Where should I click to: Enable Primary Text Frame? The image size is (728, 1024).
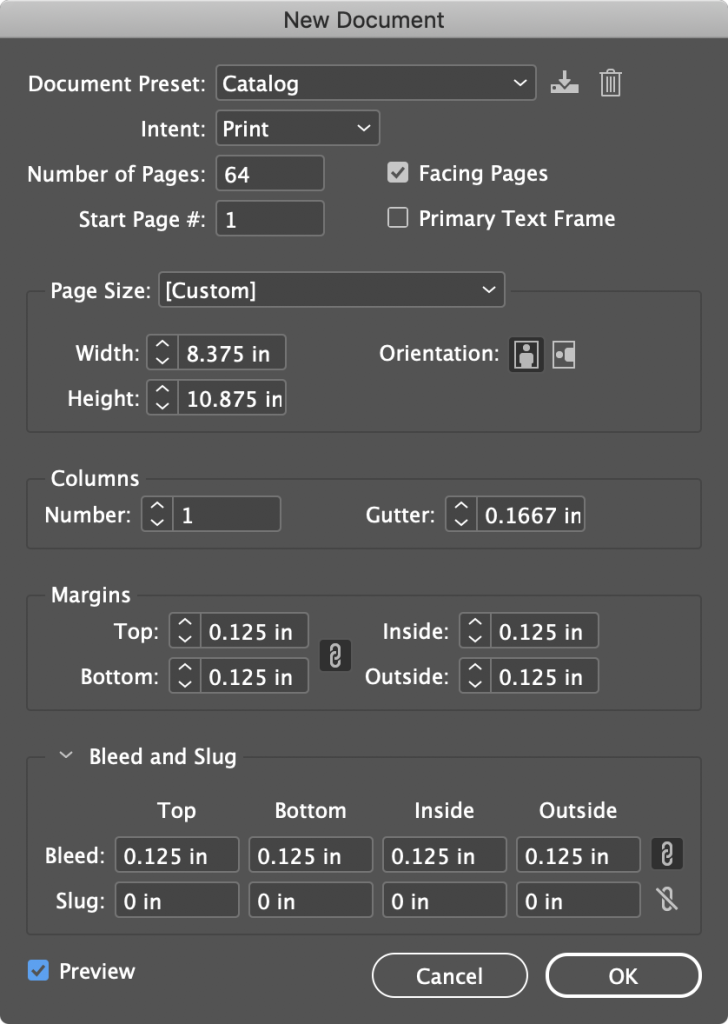point(397,218)
